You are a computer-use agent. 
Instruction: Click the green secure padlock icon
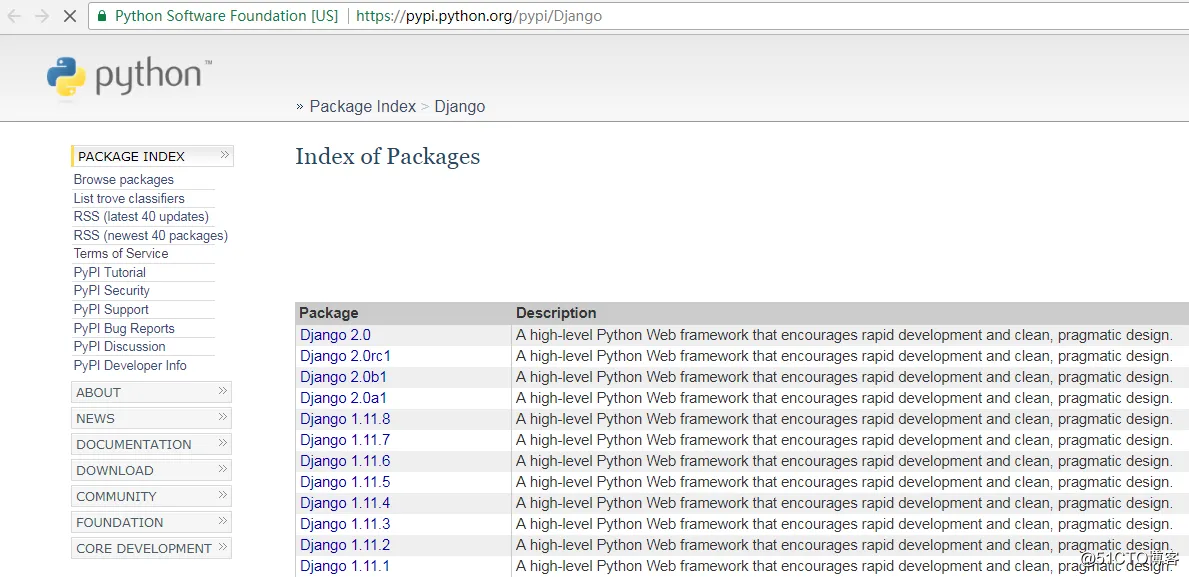tap(102, 16)
